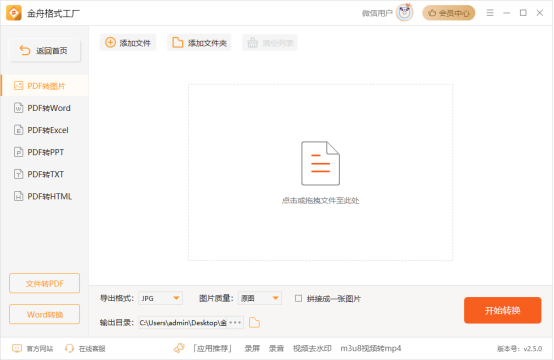Open the m3u8视频转mp4 recommended link
Viewport: 554px width, 360px height.
click(x=371, y=349)
